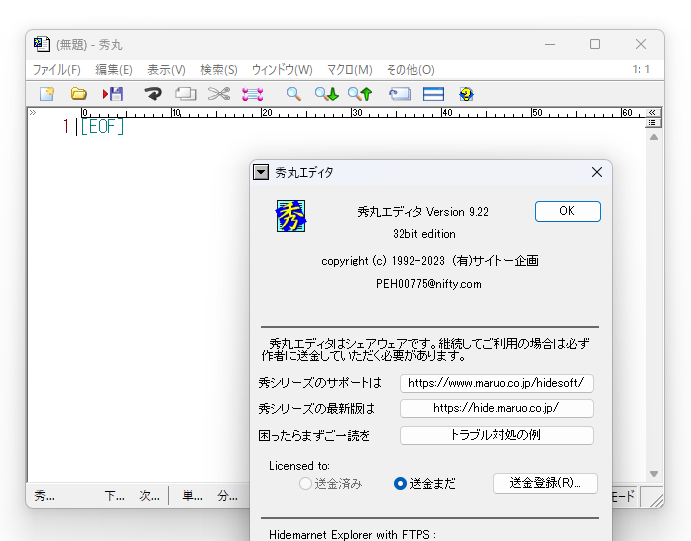Click the Licensed to: label
The height and width of the screenshot is (541, 691).
tap(299, 466)
